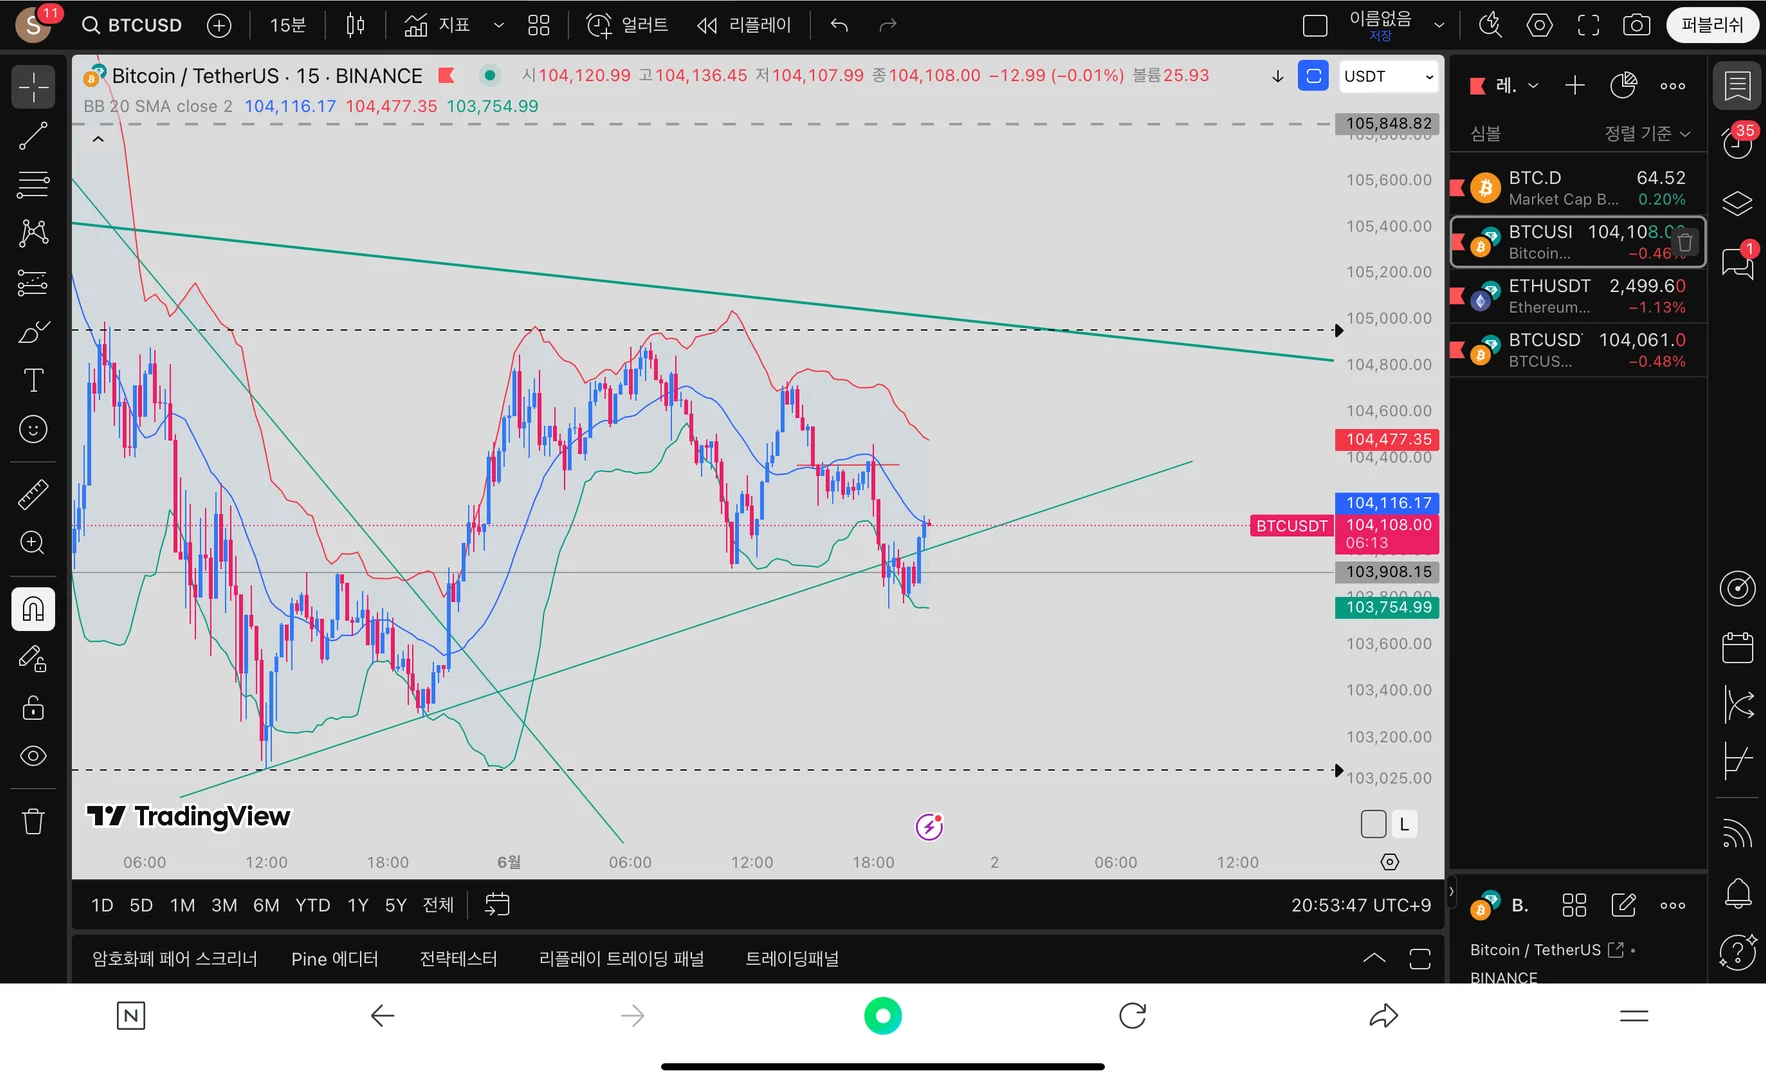Open BTCUSD symbol search

[132, 25]
